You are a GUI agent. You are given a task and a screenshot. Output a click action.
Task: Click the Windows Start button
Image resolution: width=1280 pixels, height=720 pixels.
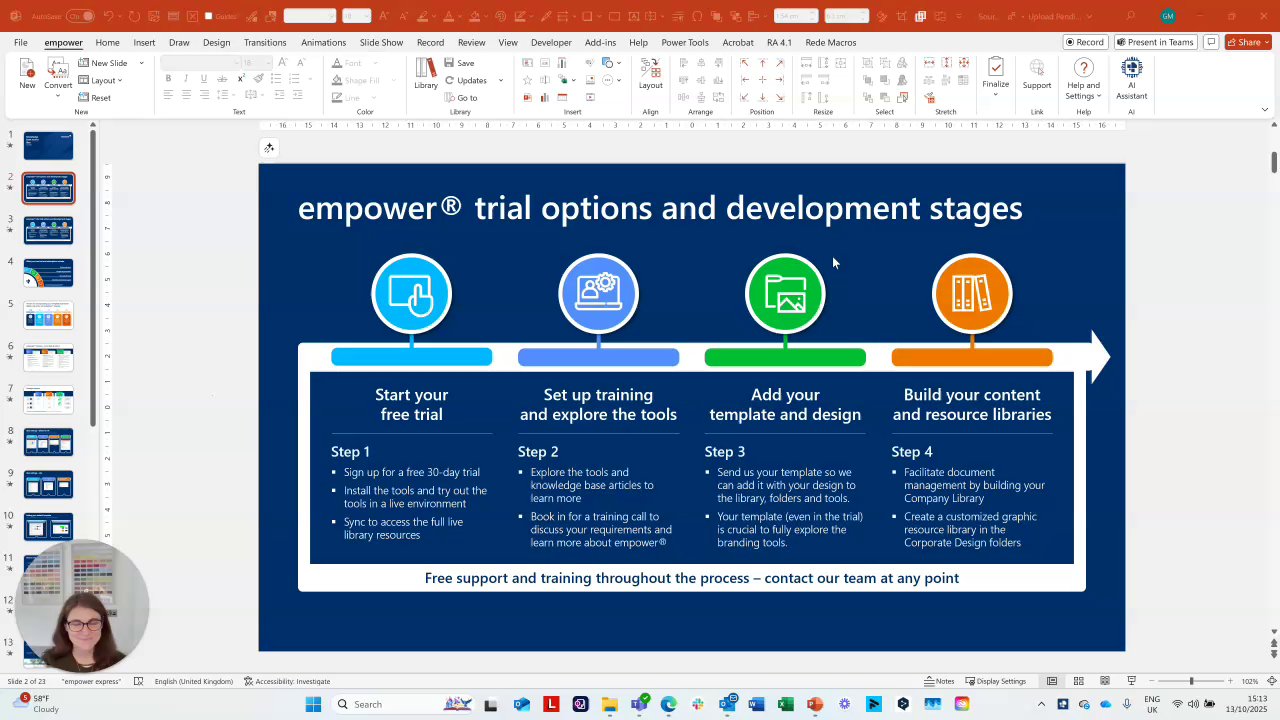[313, 704]
